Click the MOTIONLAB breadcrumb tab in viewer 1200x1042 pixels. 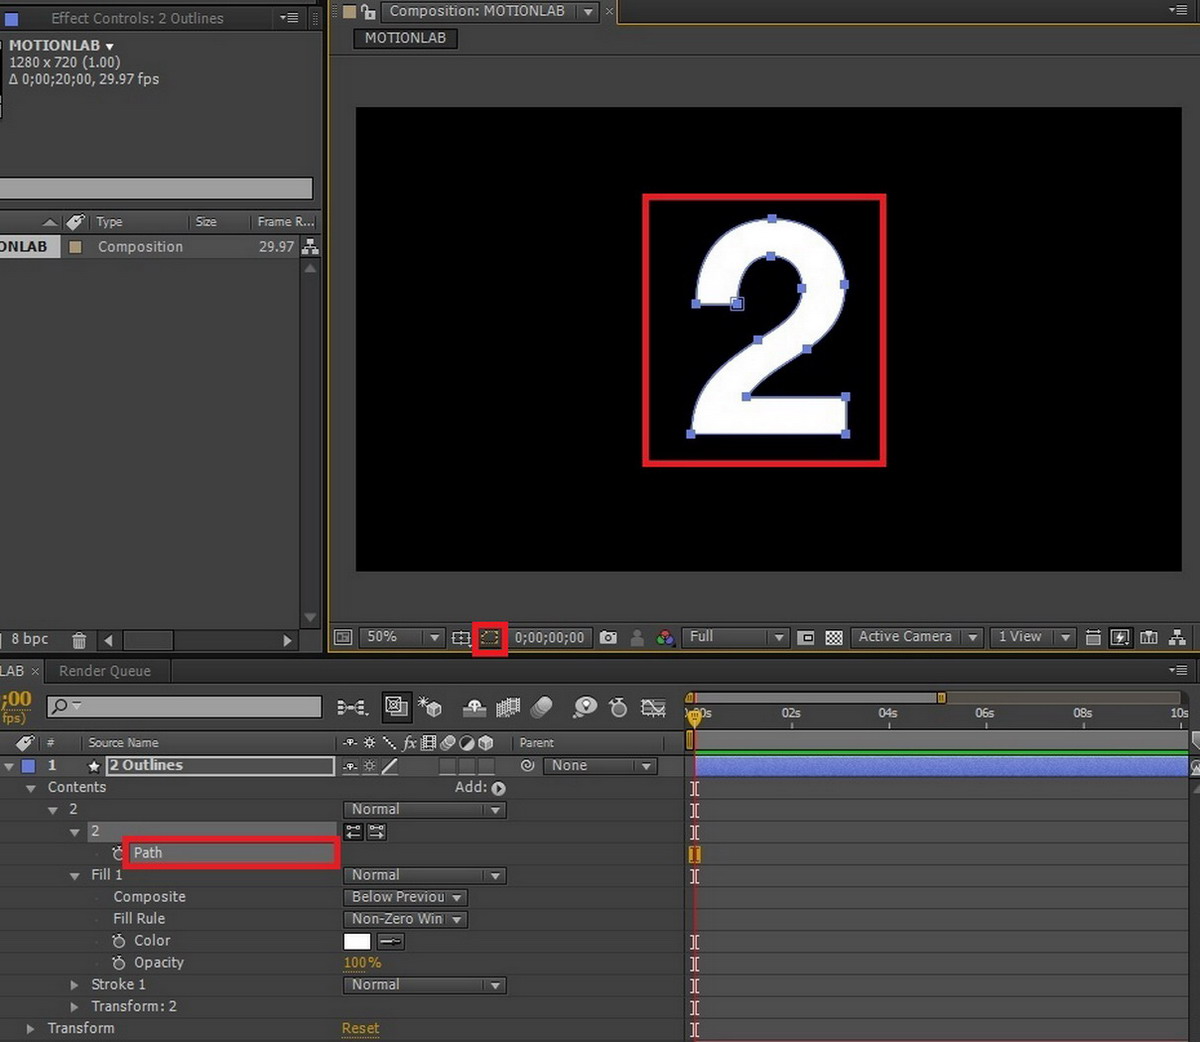pos(405,38)
